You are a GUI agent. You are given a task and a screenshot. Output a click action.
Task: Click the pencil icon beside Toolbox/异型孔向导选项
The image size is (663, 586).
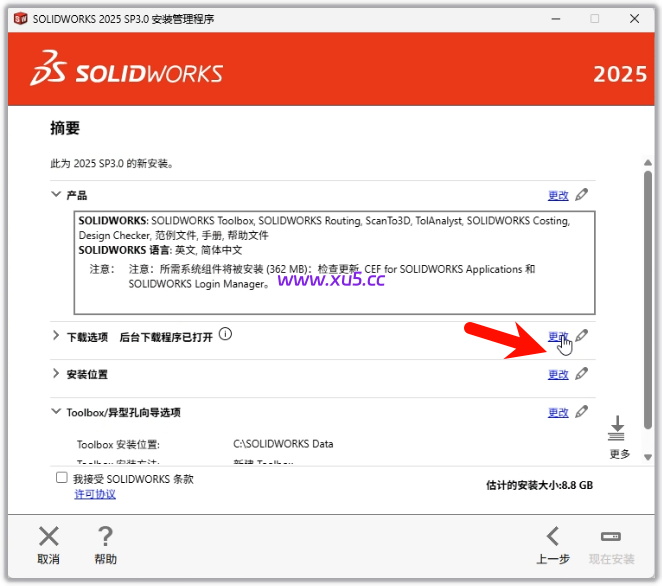click(x=582, y=412)
